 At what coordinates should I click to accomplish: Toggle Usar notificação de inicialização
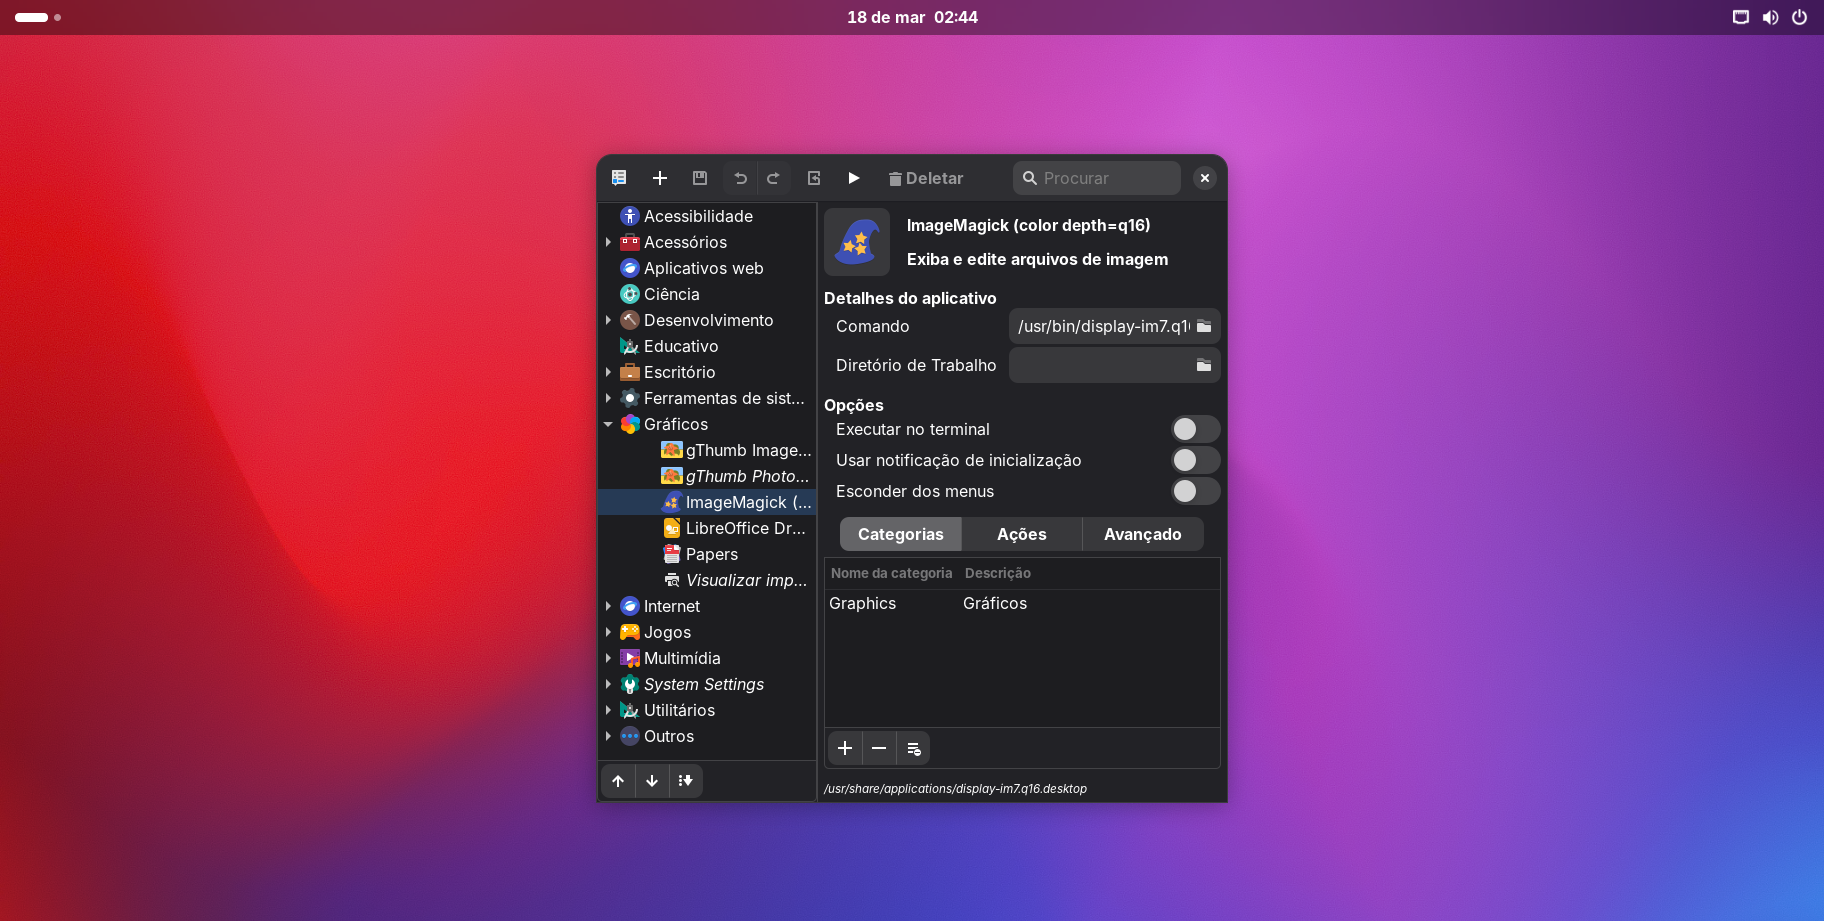1195,460
